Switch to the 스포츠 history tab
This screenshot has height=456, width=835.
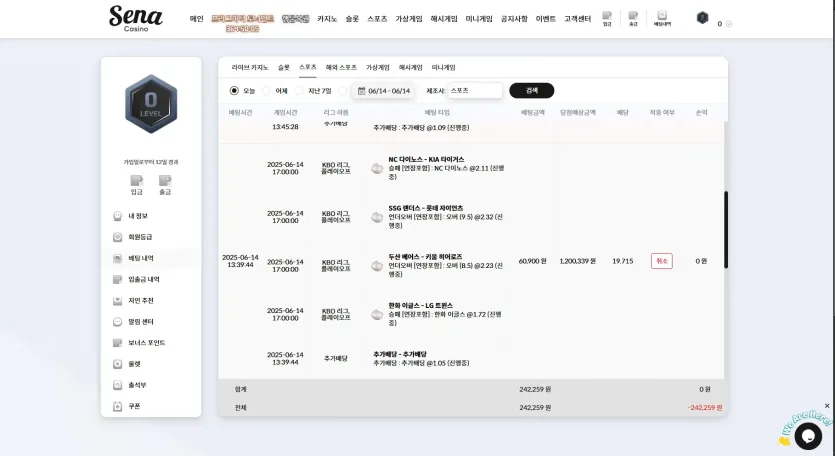coord(308,67)
